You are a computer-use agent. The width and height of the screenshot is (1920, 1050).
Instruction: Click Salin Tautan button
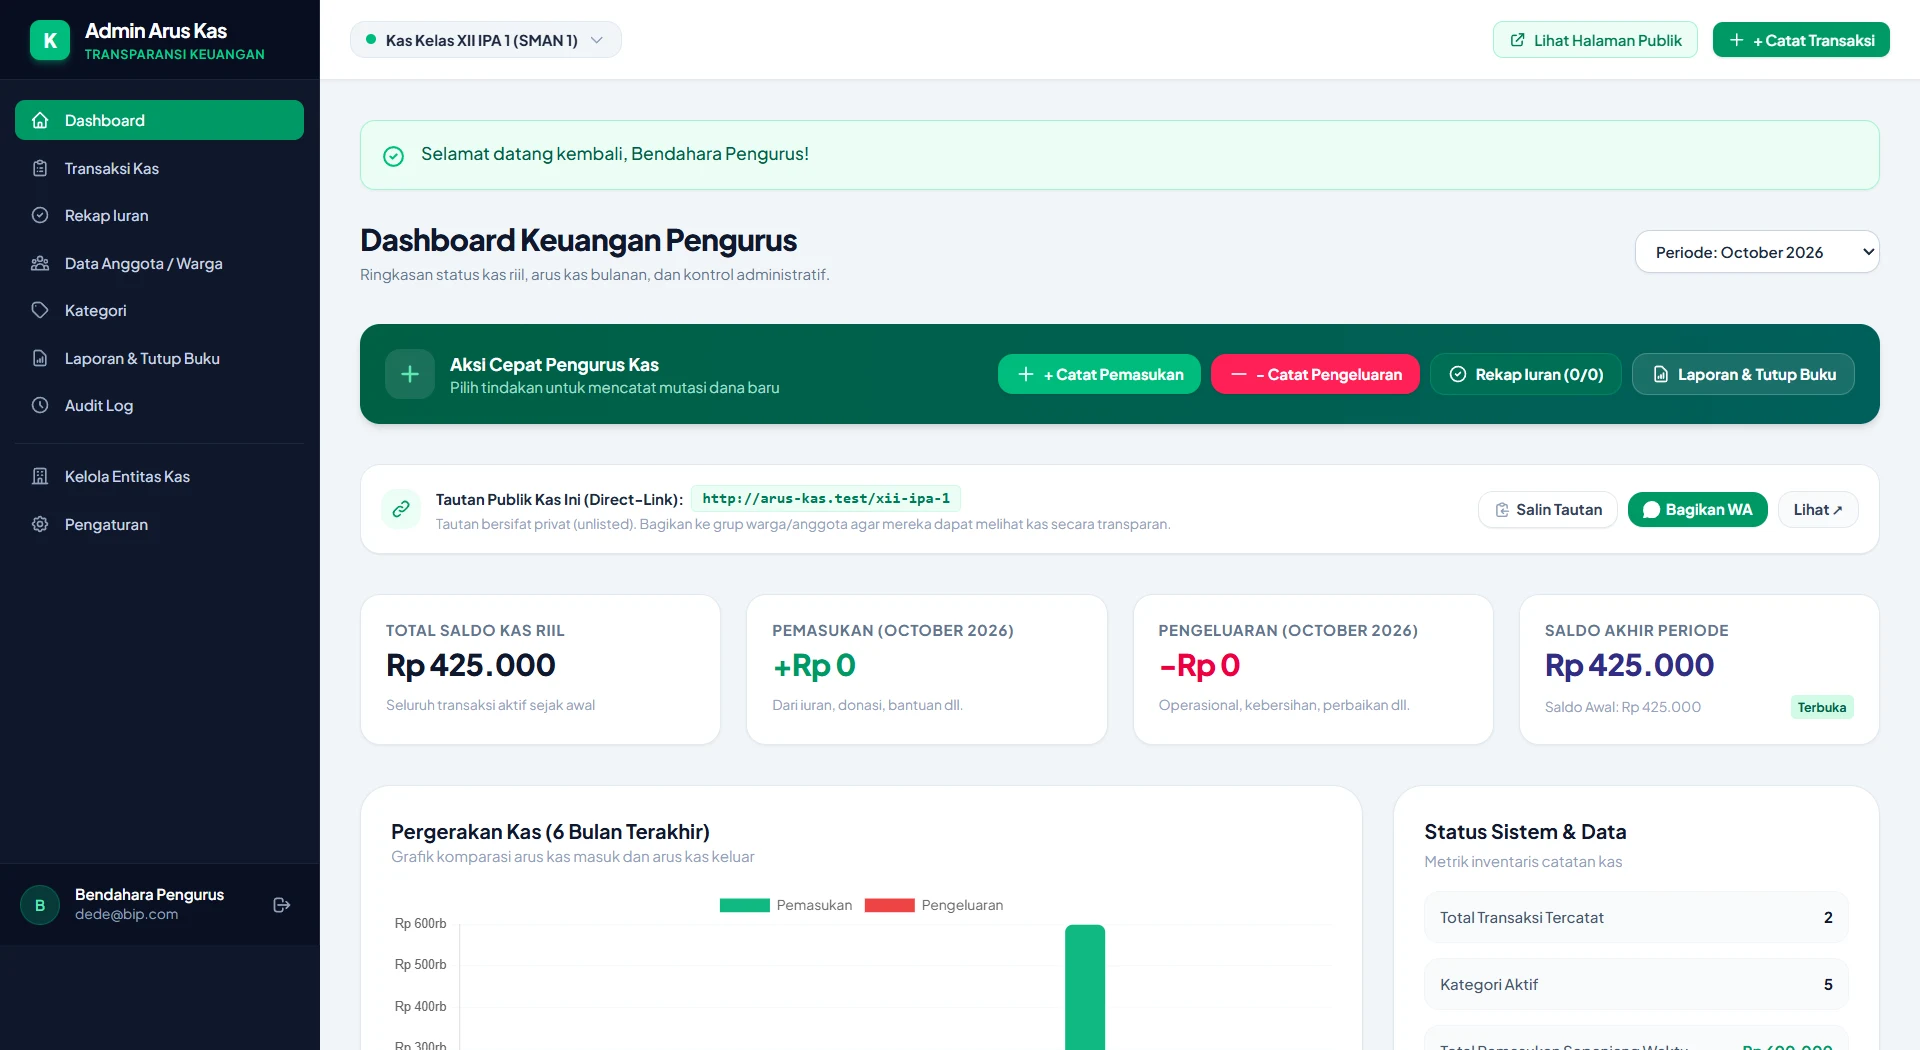(x=1547, y=510)
